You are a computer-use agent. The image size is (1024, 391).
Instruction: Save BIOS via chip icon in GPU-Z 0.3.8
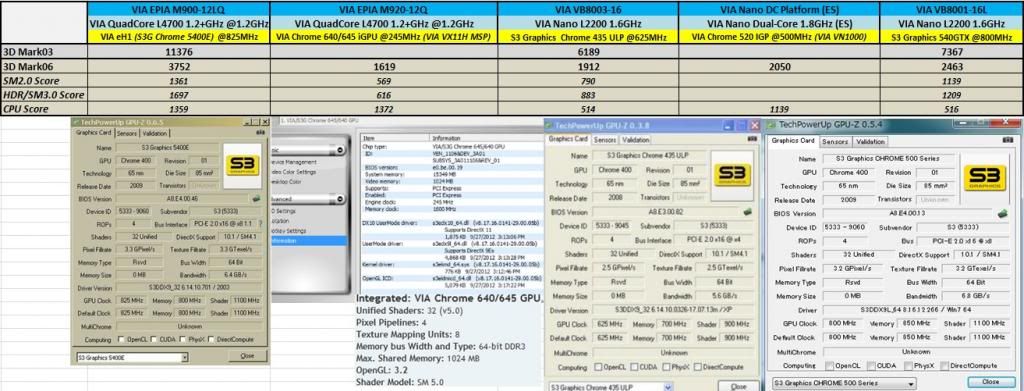[x=747, y=211]
